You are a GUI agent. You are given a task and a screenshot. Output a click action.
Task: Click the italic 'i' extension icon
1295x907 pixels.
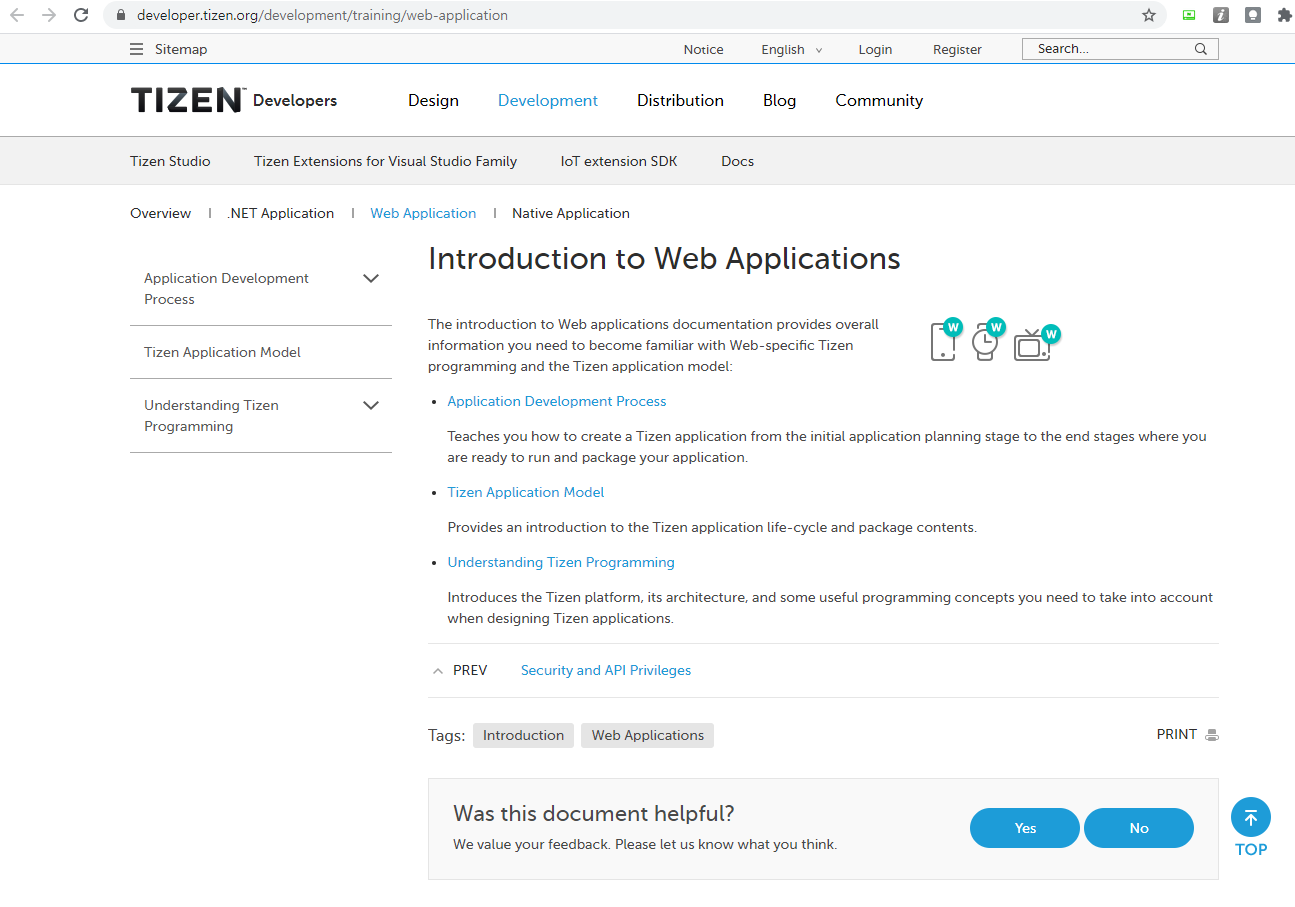pyautogui.click(x=1221, y=15)
